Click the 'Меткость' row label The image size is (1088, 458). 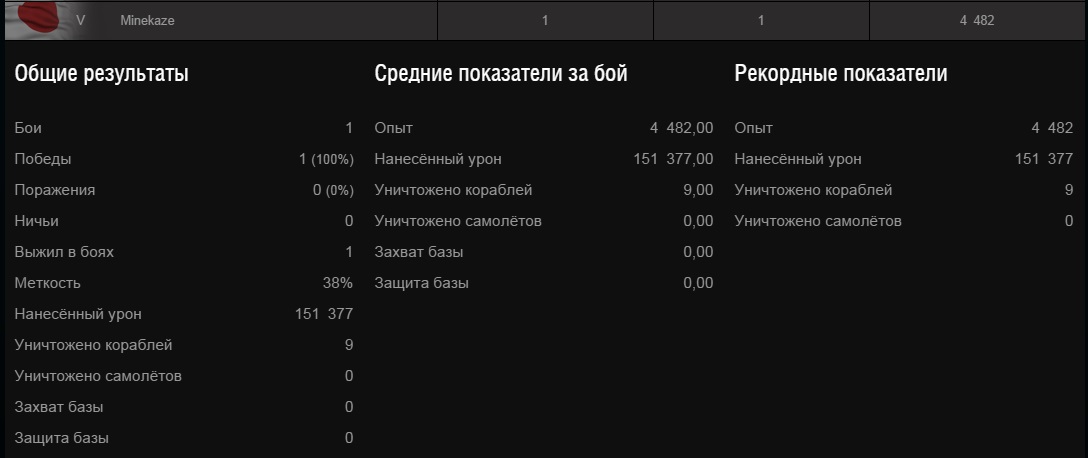(x=47, y=283)
